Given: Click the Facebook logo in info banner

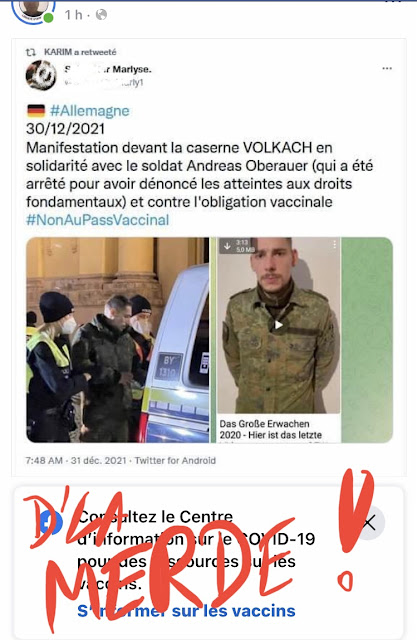Looking at the screenshot, I should (x=49, y=522).
